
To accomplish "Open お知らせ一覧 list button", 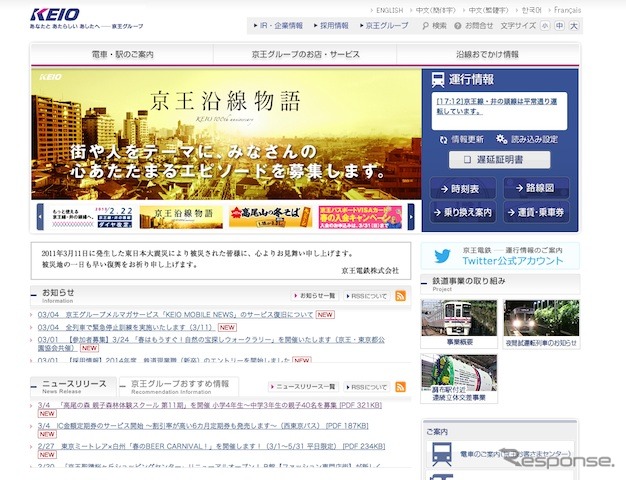I will [x=315, y=296].
